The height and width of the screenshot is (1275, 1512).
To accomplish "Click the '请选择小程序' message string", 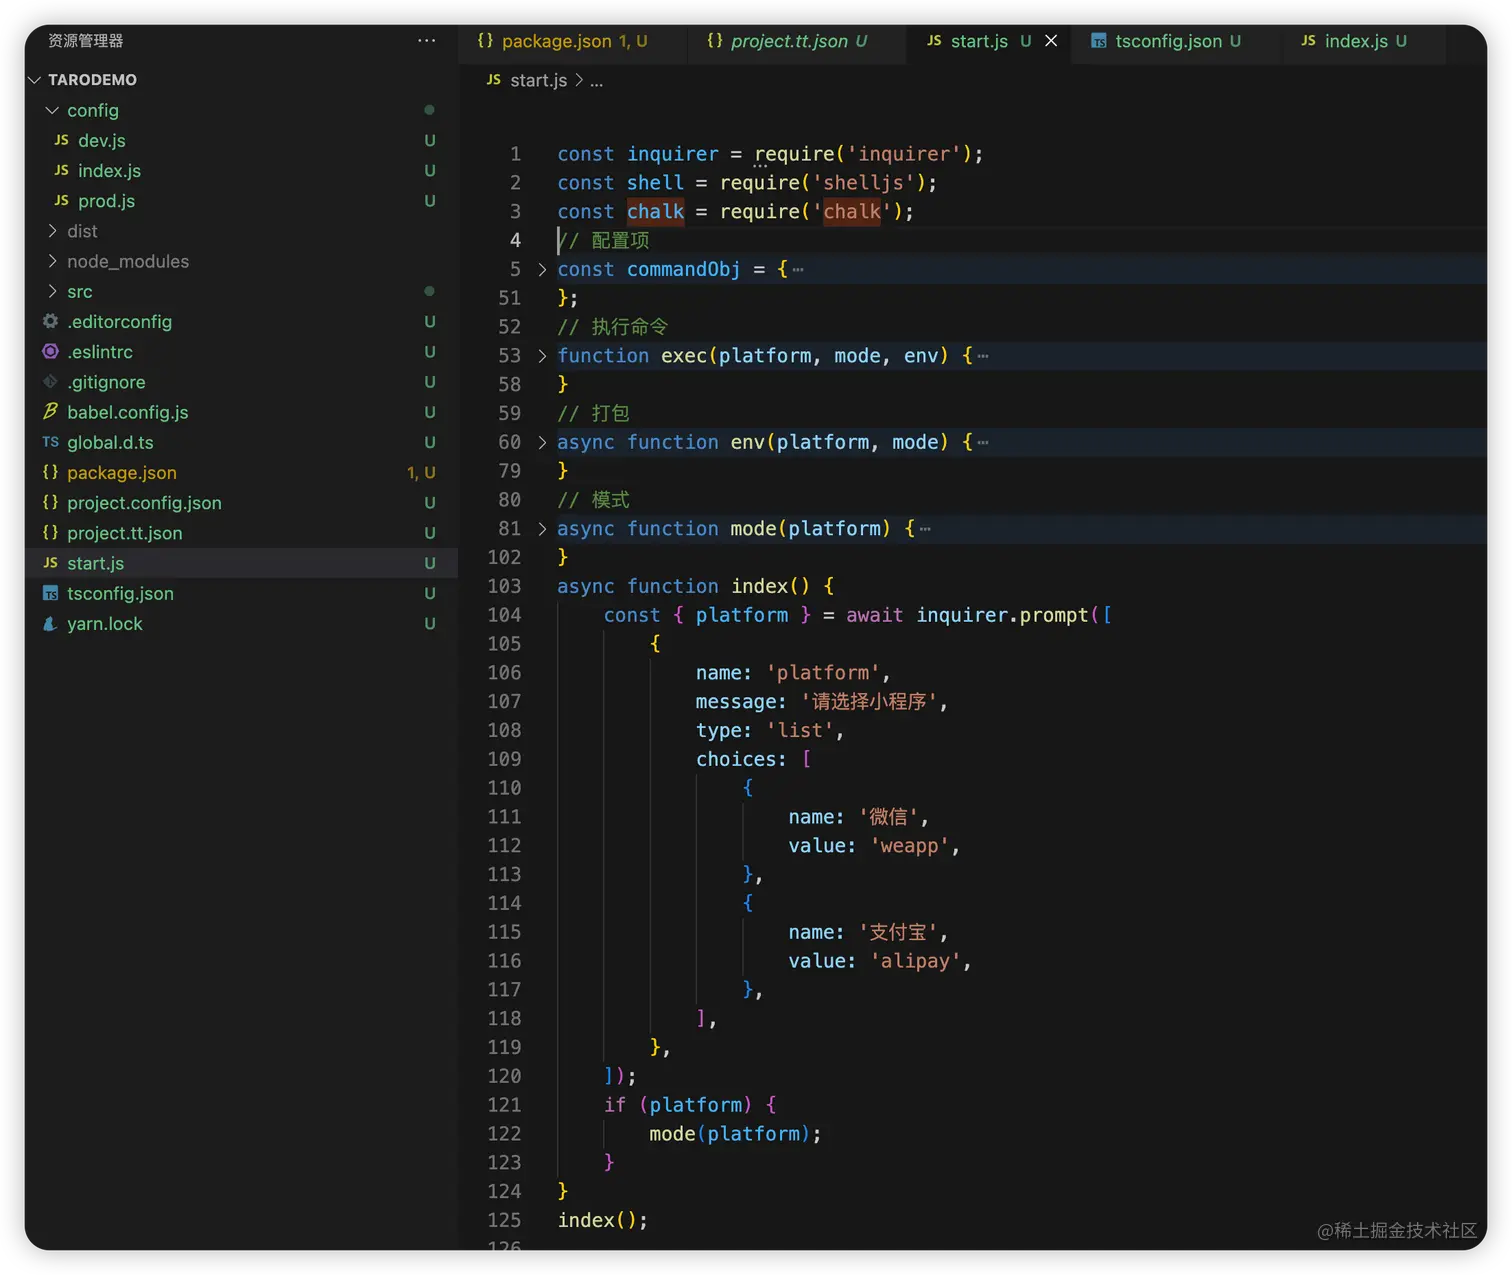I will point(869,702).
